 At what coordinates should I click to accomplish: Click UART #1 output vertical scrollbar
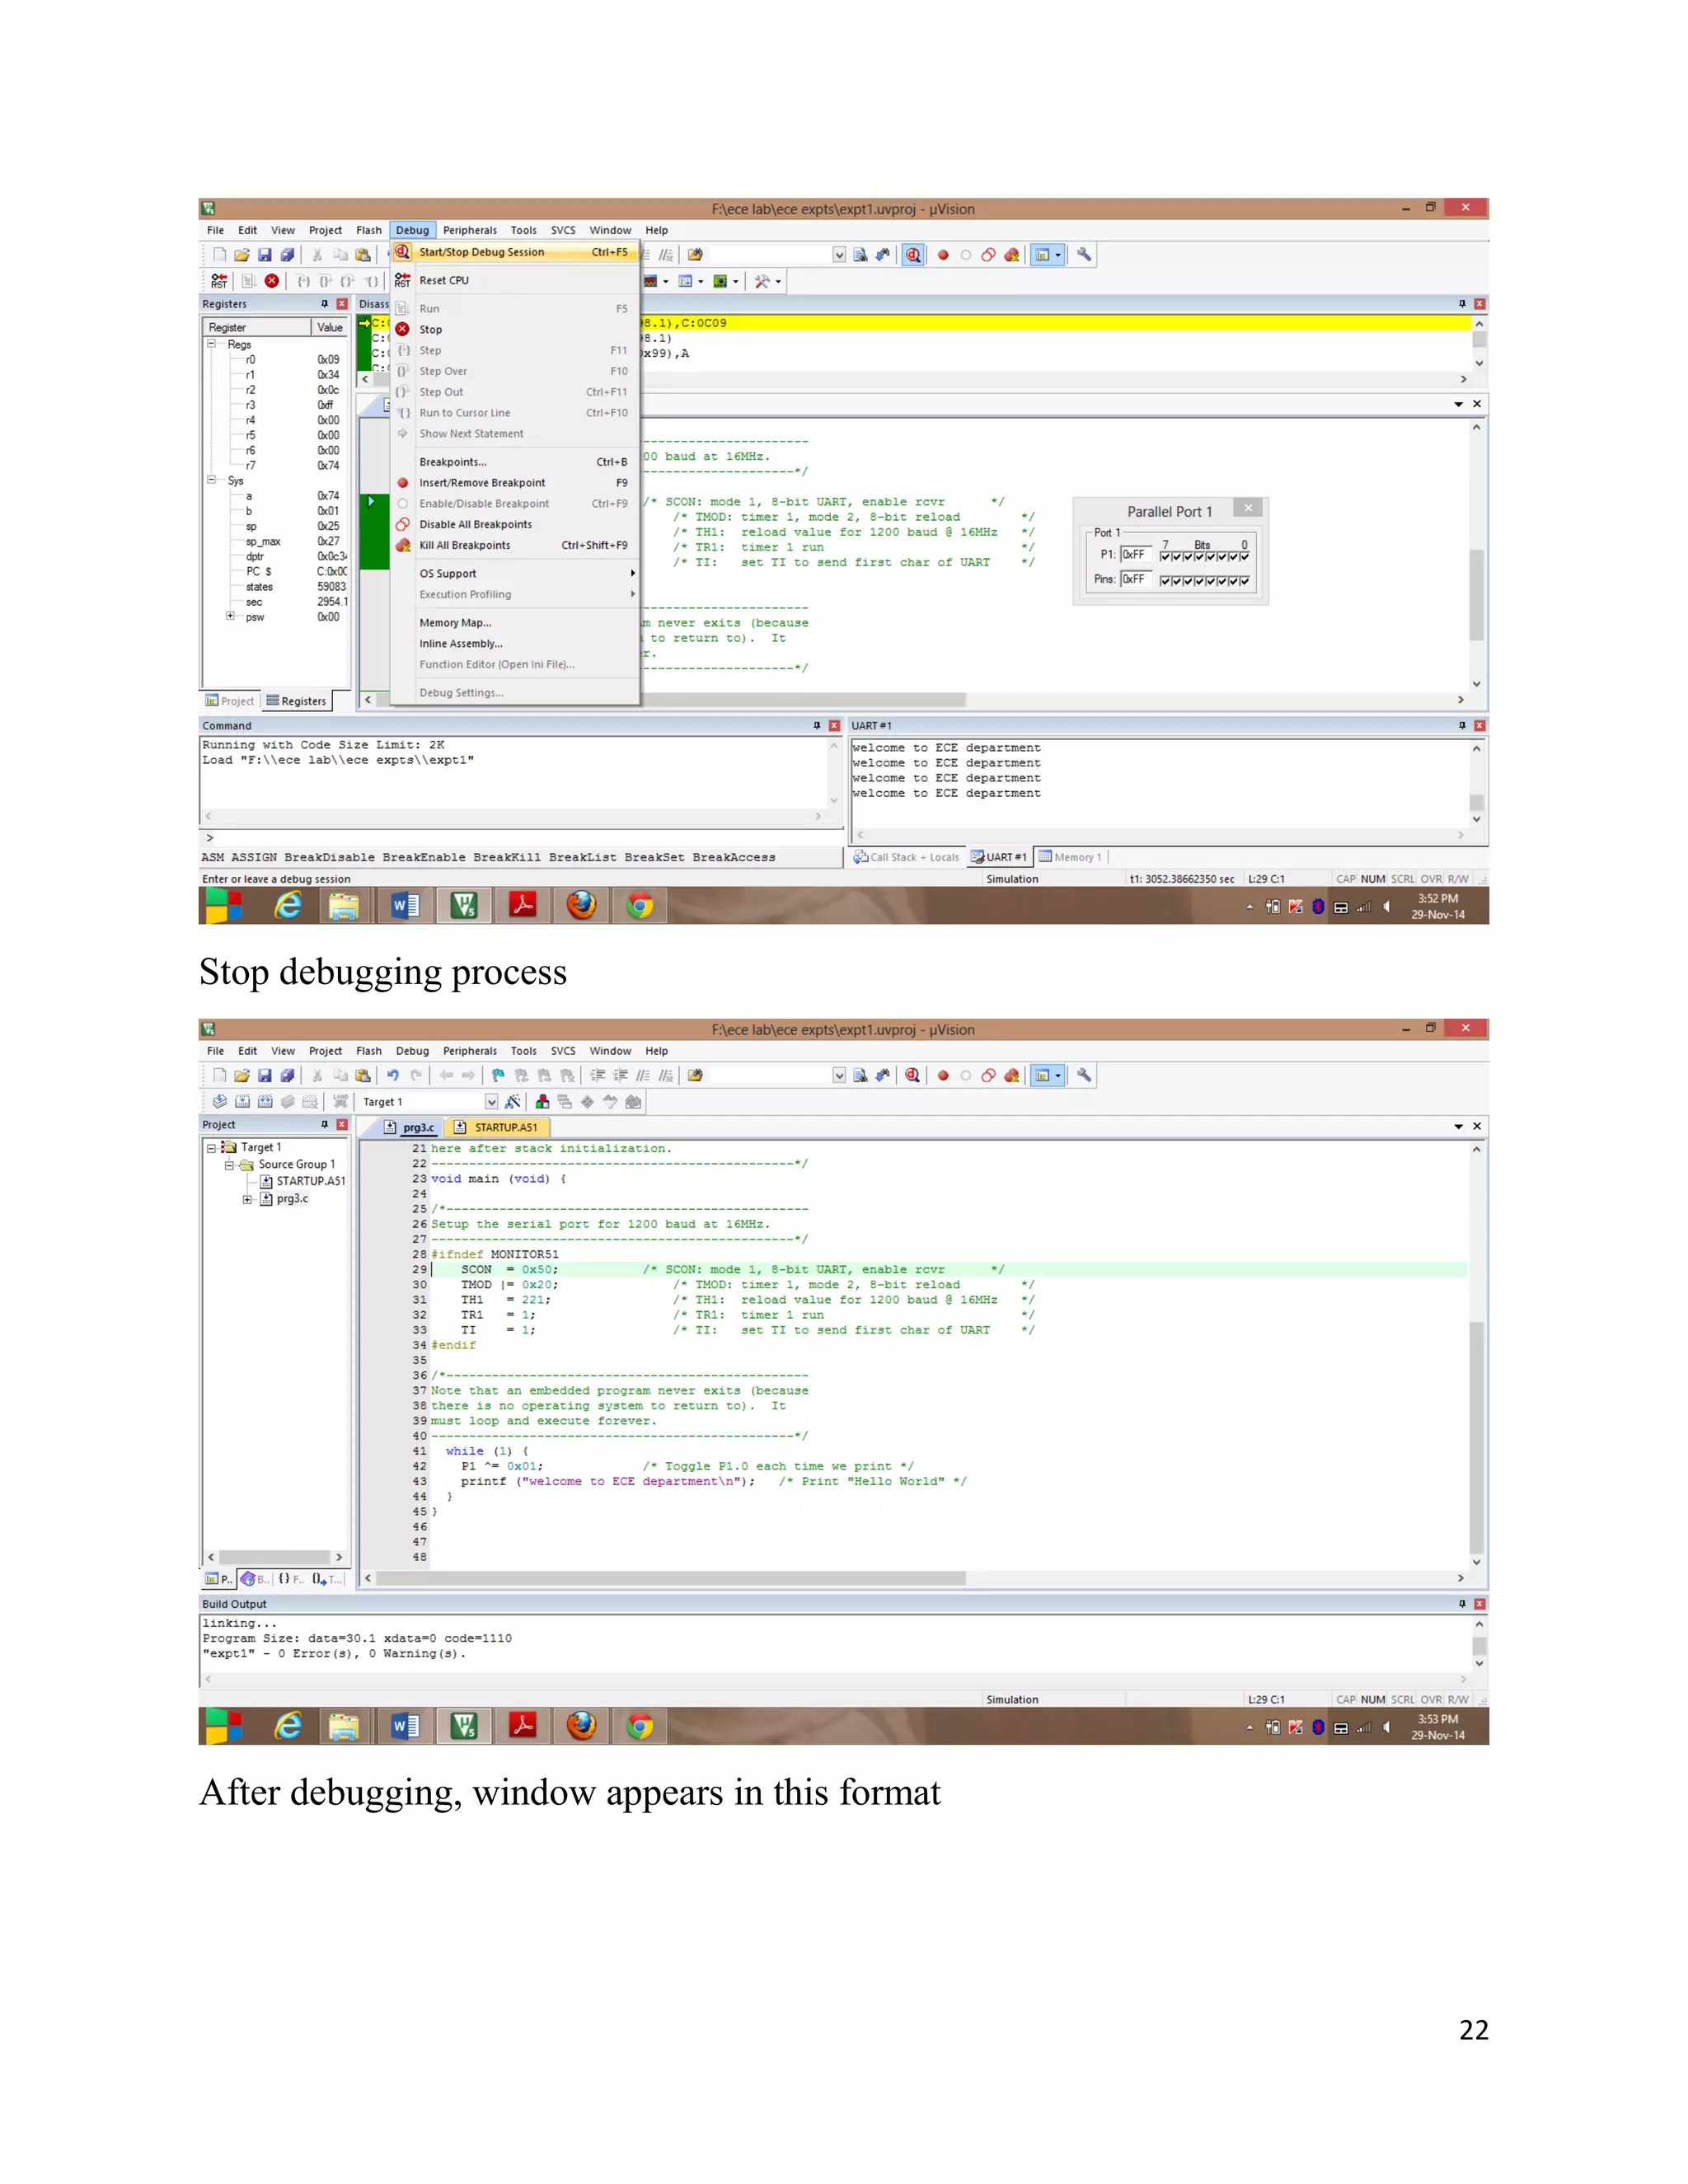(x=1477, y=784)
